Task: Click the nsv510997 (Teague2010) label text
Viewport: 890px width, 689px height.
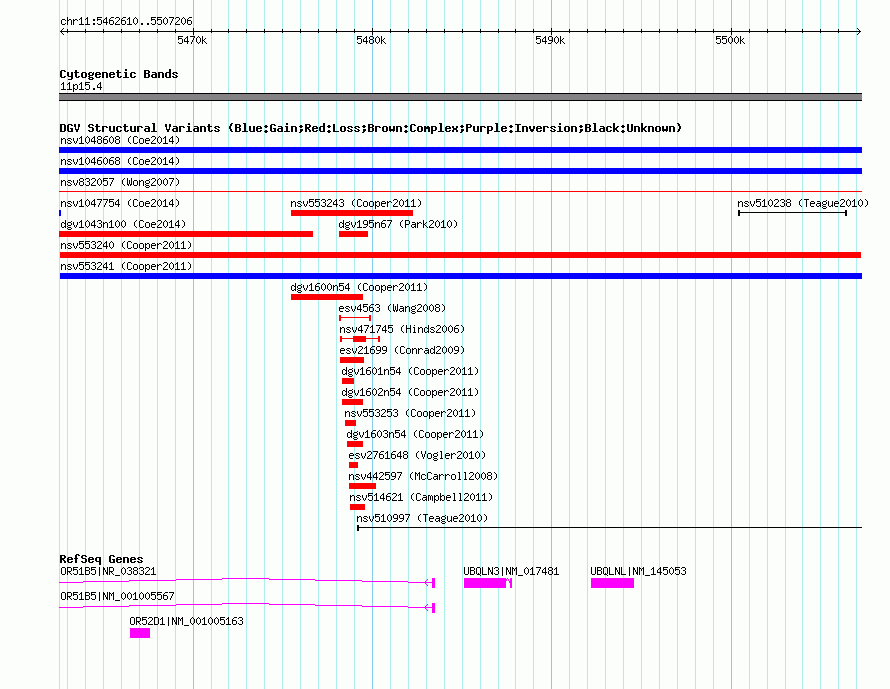Action: pyautogui.click(x=422, y=518)
